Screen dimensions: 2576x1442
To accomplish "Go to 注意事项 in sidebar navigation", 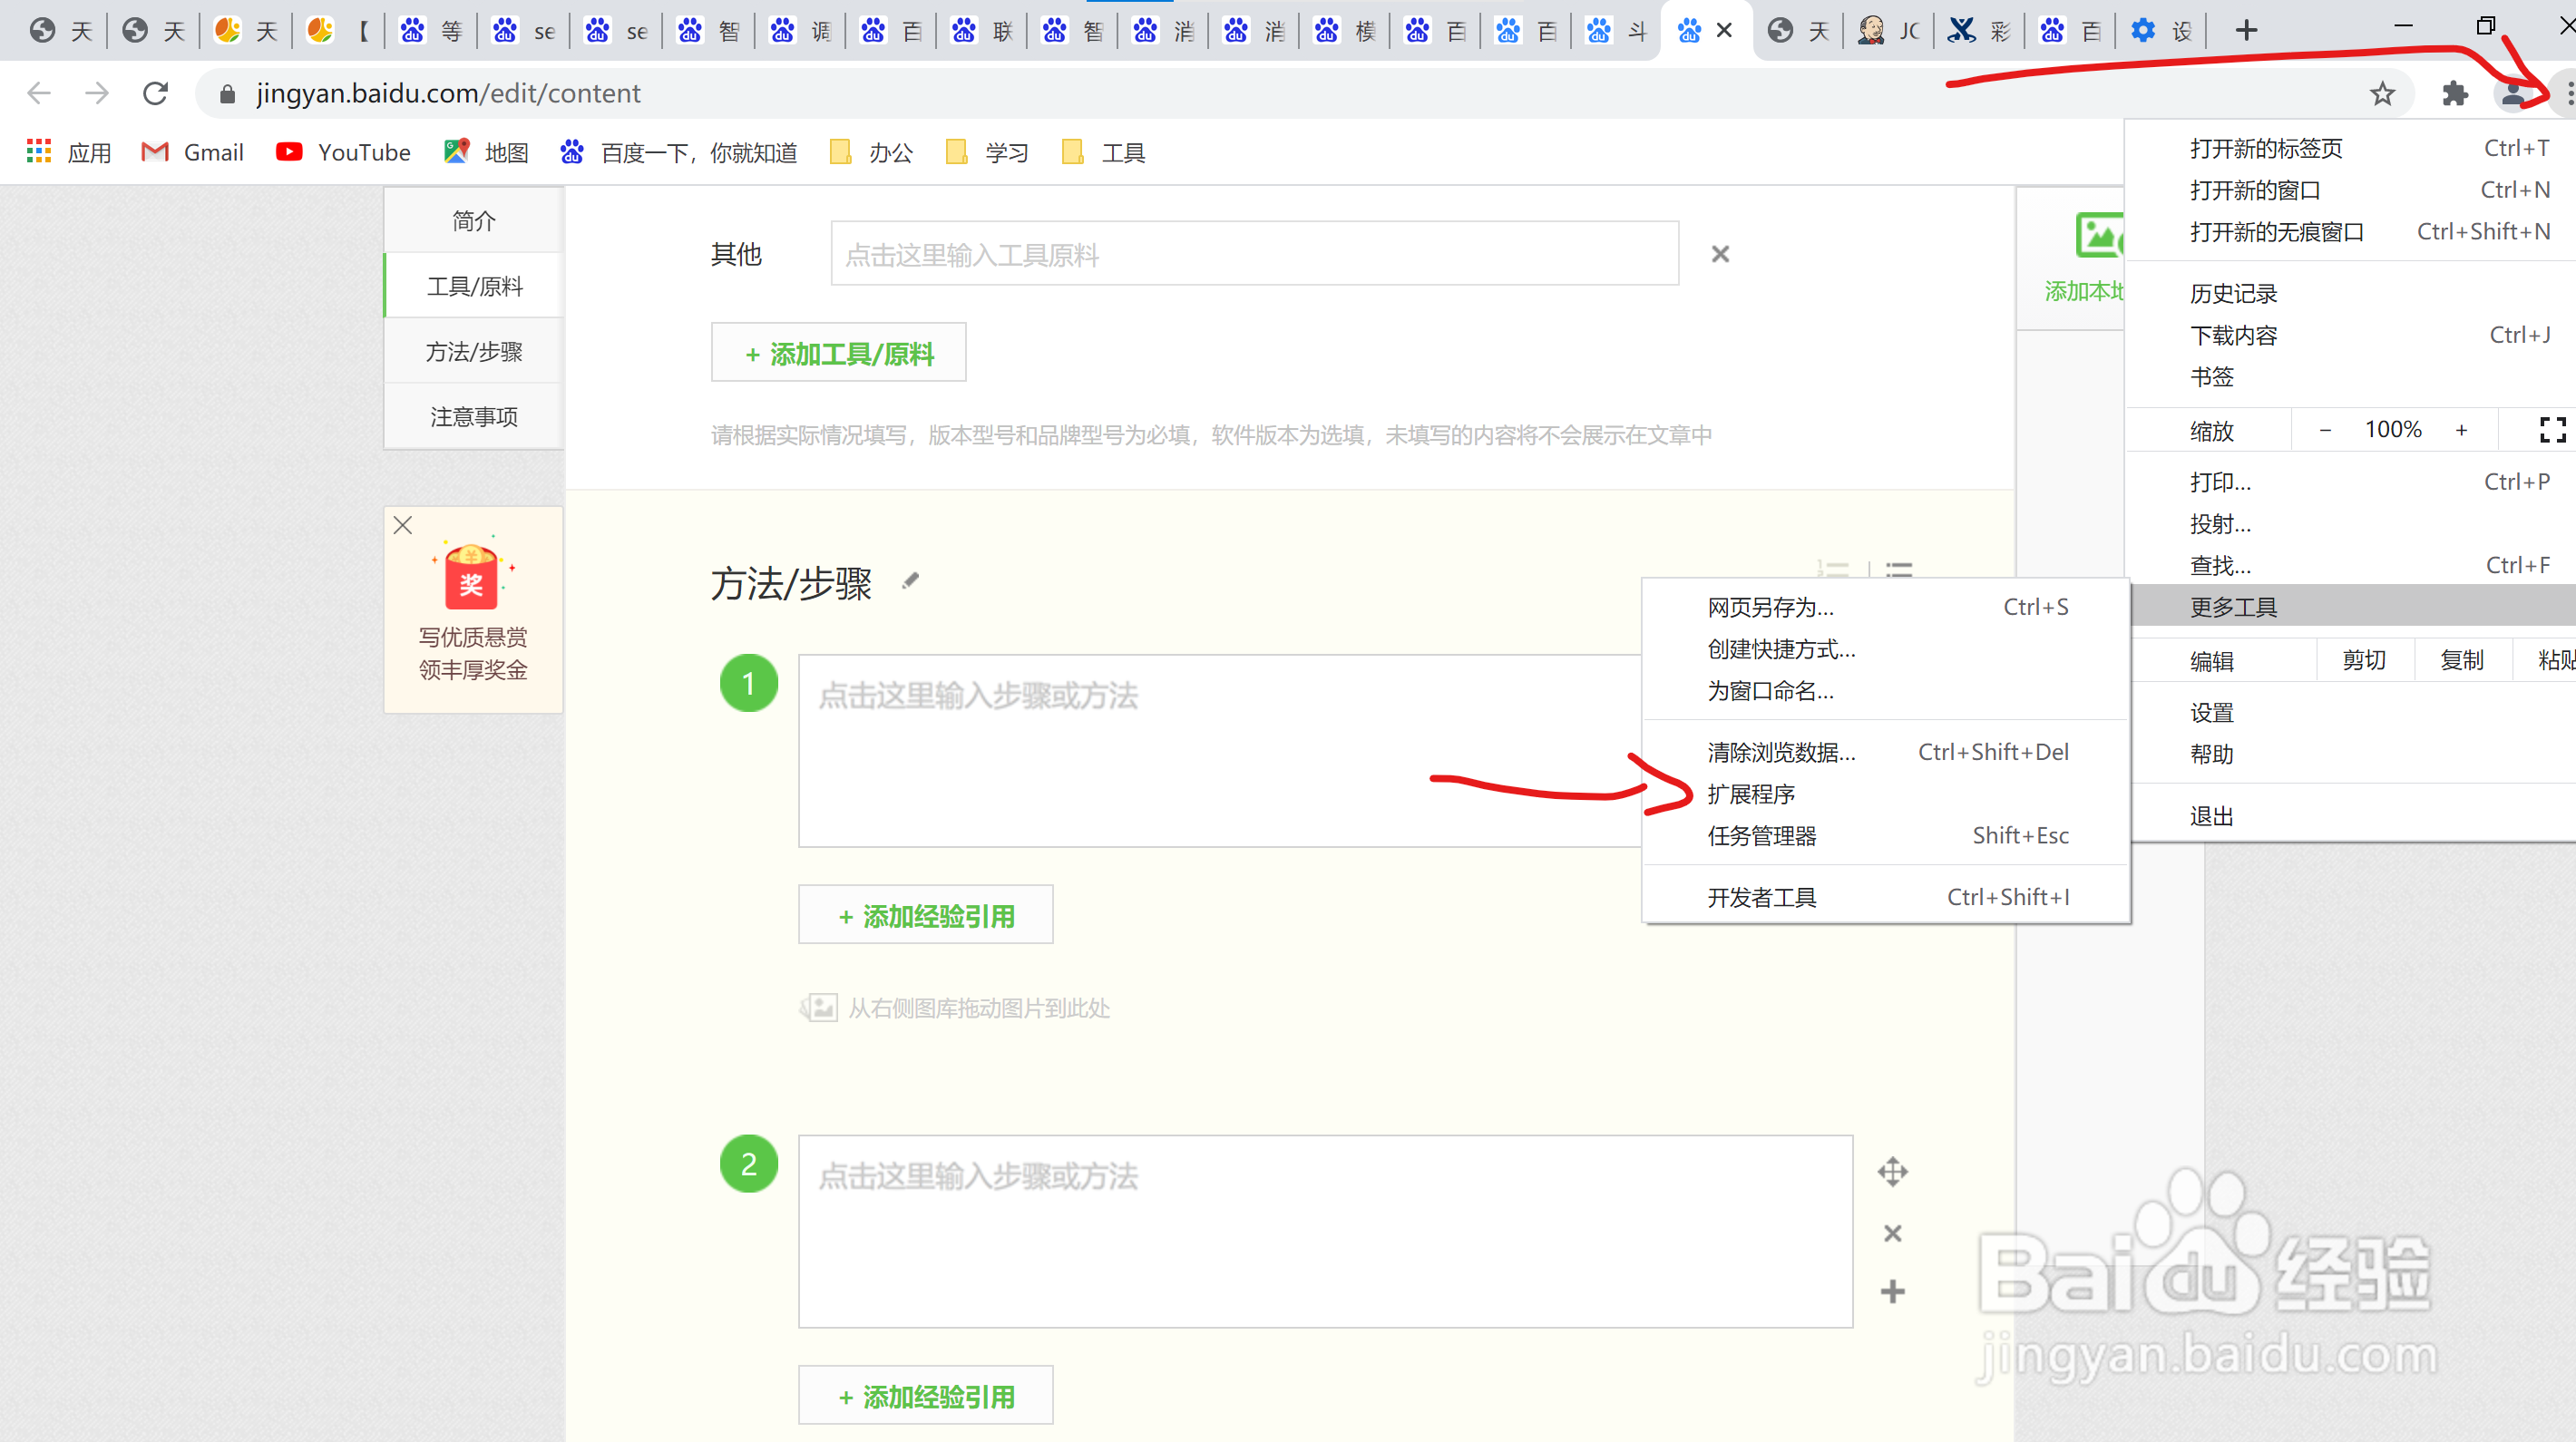I will (474, 417).
